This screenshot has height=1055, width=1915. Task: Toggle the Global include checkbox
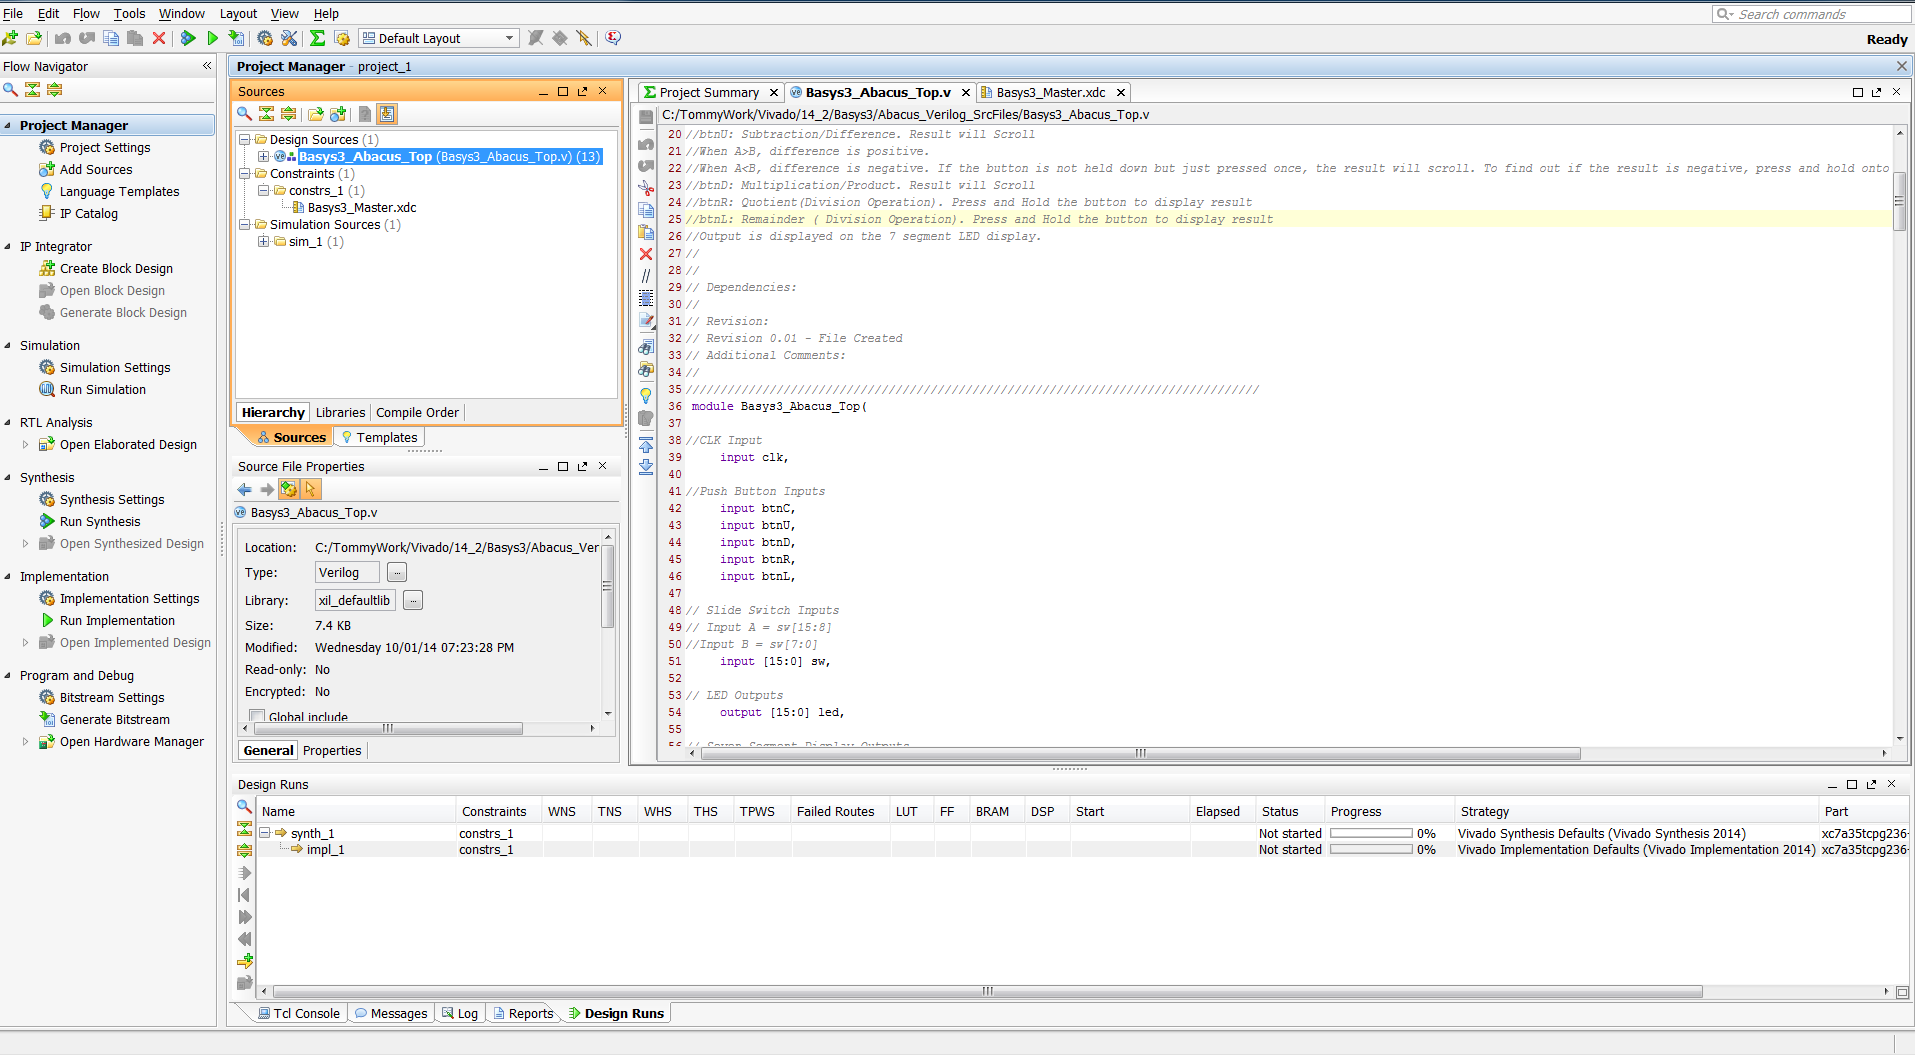pyautogui.click(x=257, y=716)
